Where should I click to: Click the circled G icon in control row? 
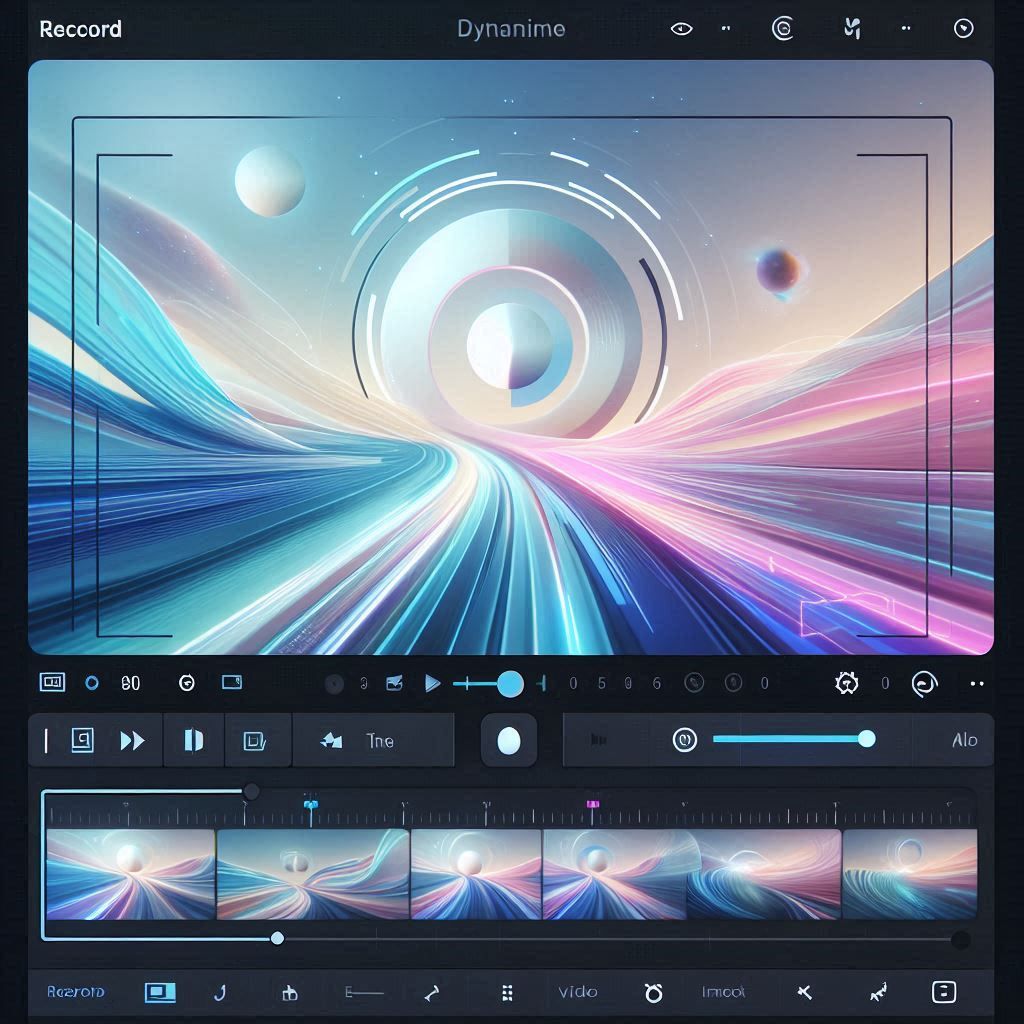click(x=187, y=683)
